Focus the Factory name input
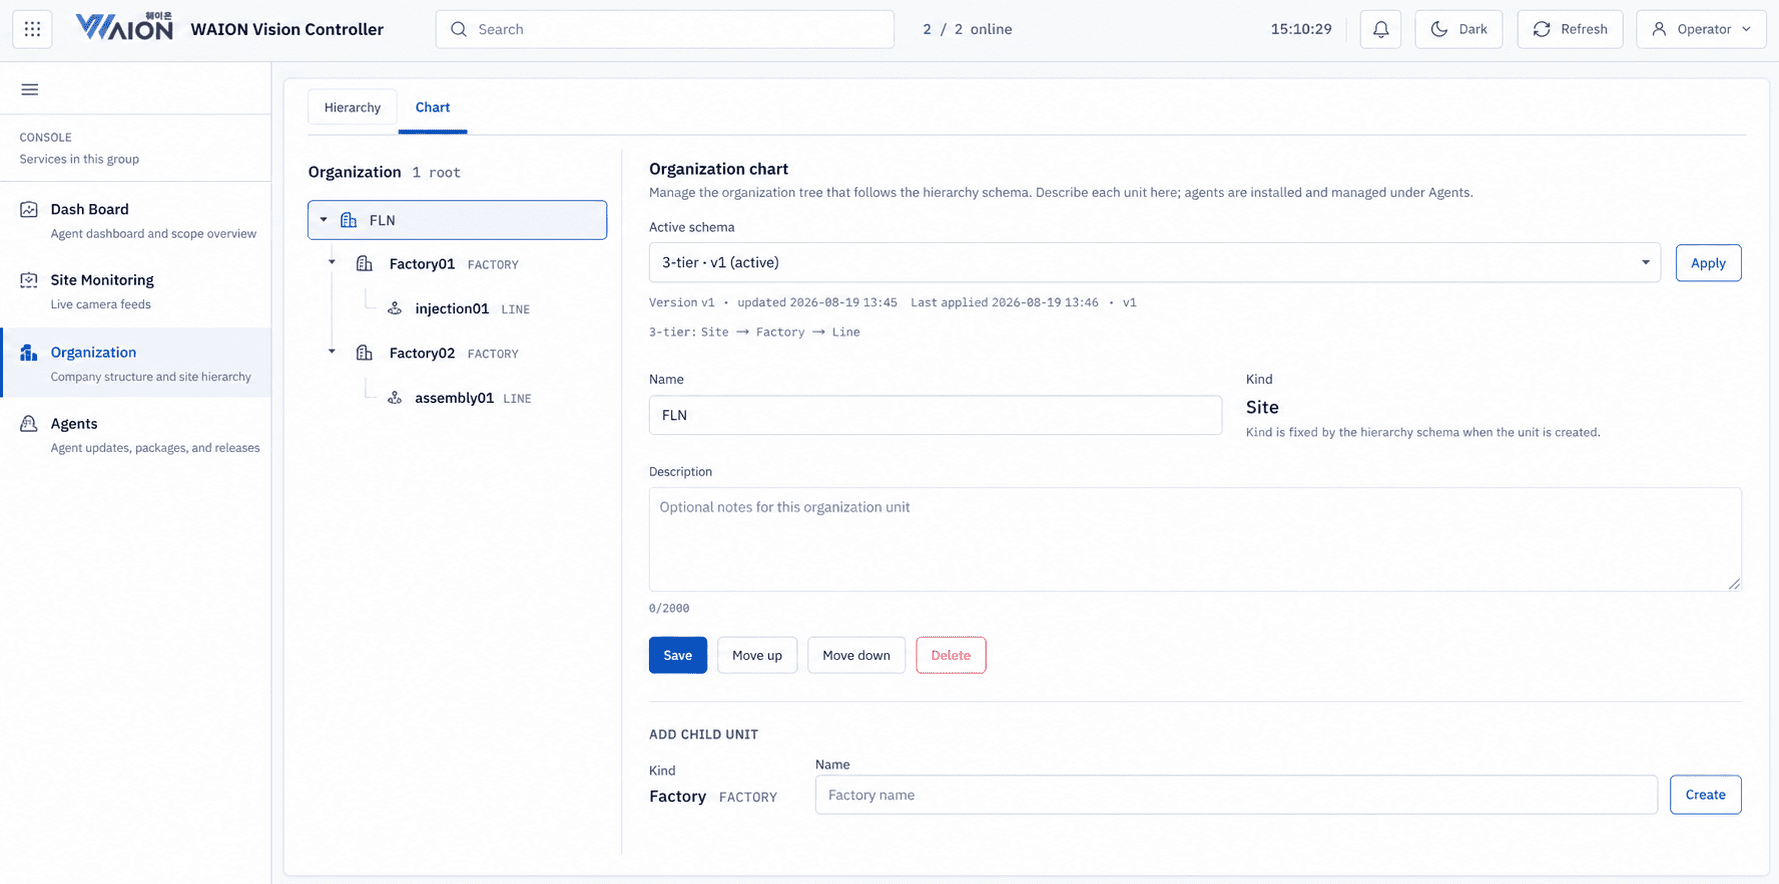The width and height of the screenshot is (1779, 884). [x=1236, y=795]
